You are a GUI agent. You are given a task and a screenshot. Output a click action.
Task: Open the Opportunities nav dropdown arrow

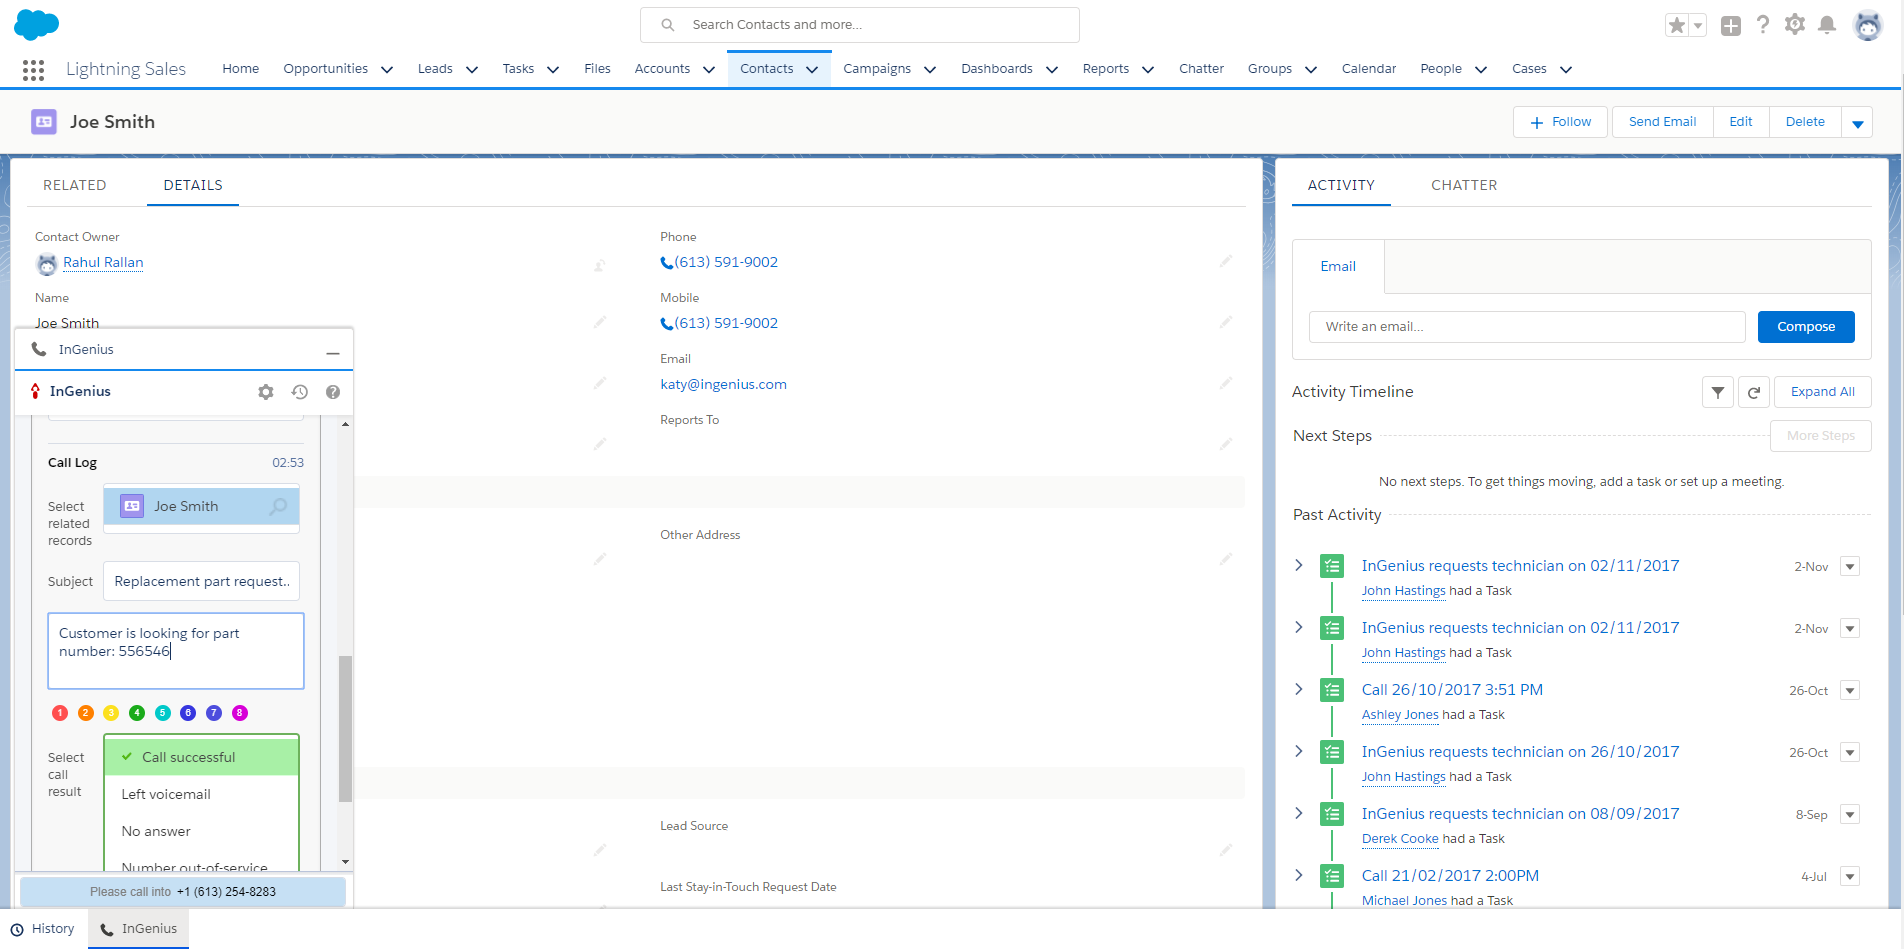(387, 70)
